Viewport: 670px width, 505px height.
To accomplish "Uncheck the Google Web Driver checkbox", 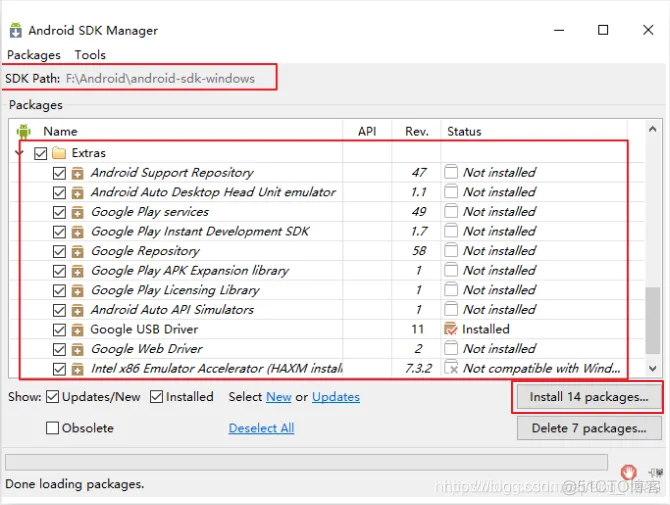I will point(59,349).
